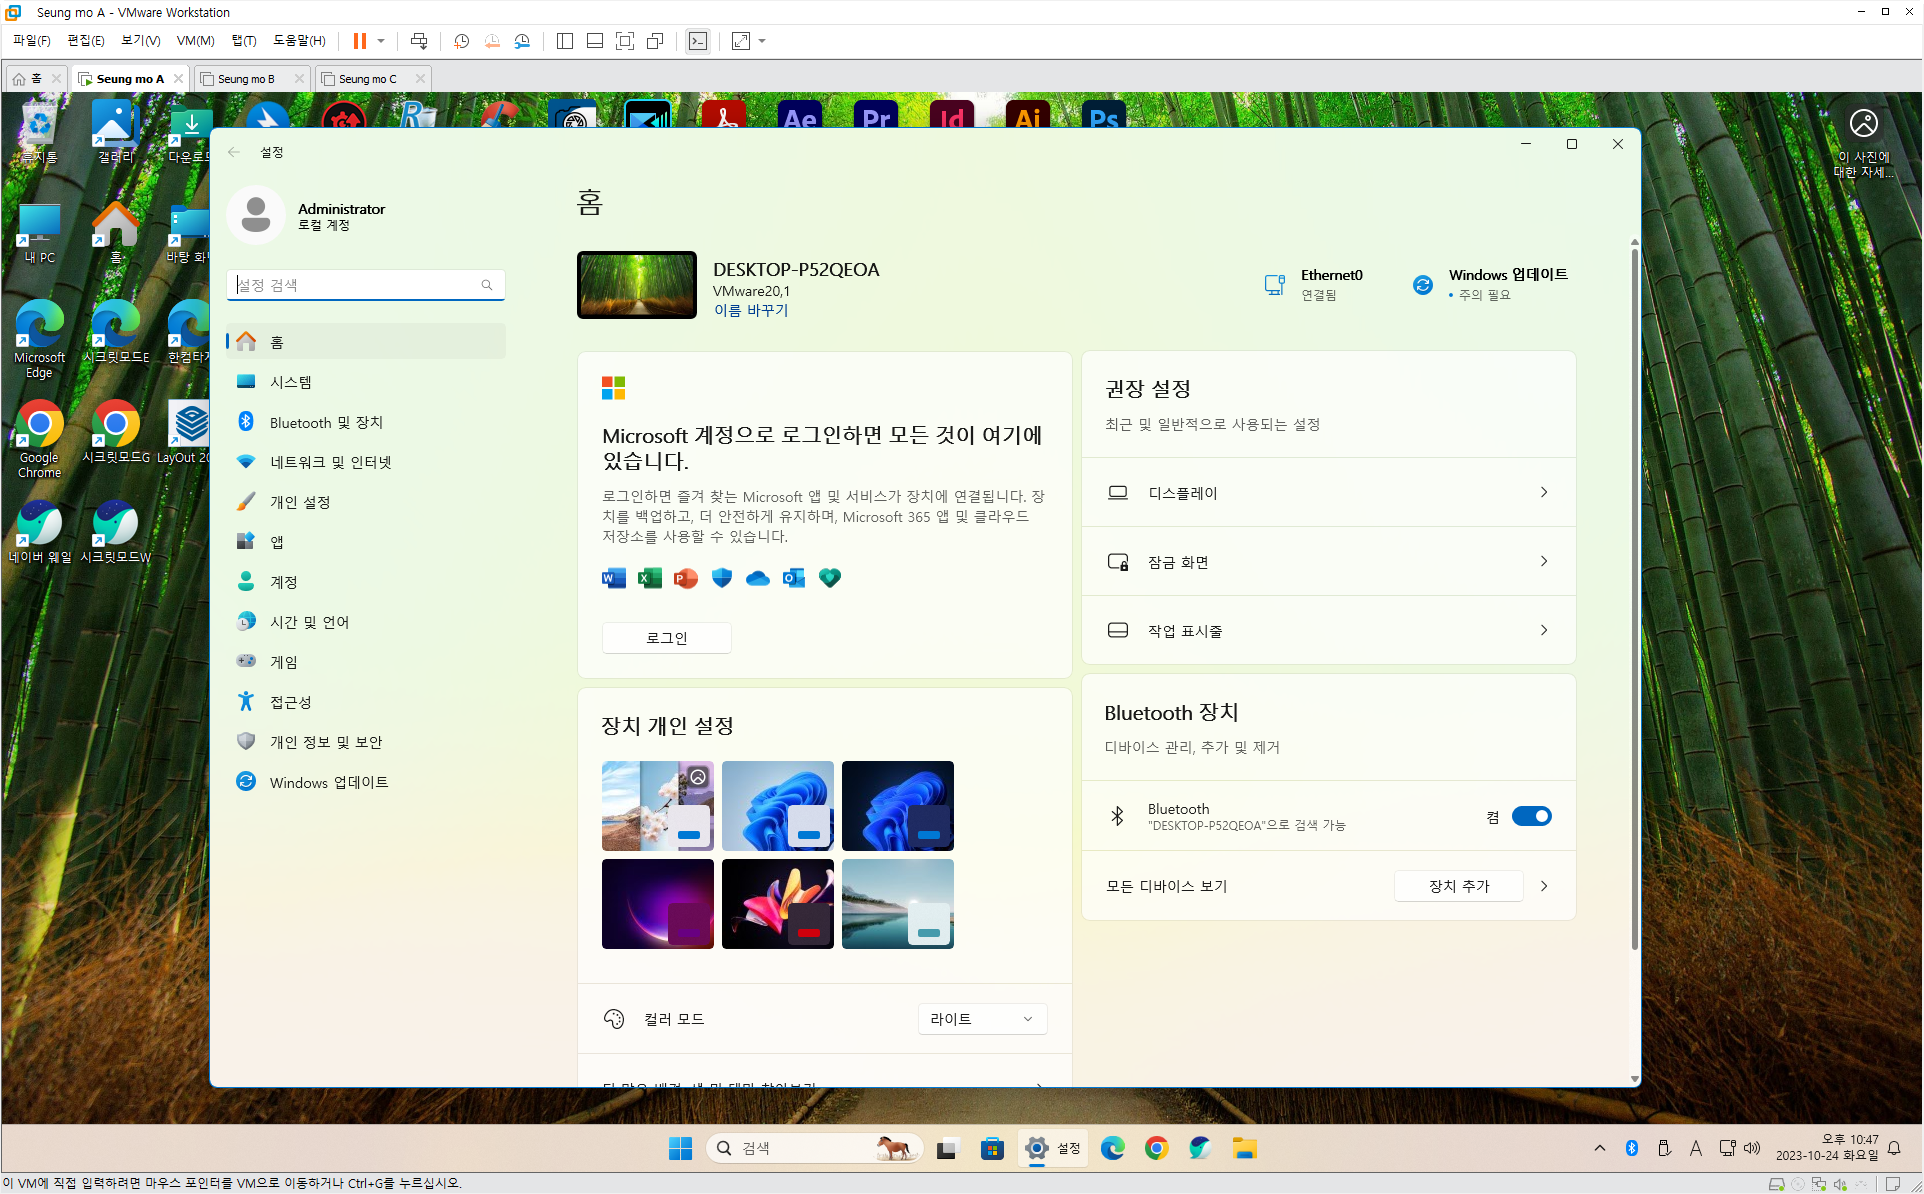Expand the 디스플레이 recommended setting
The height and width of the screenshot is (1194, 1924).
click(1328, 492)
